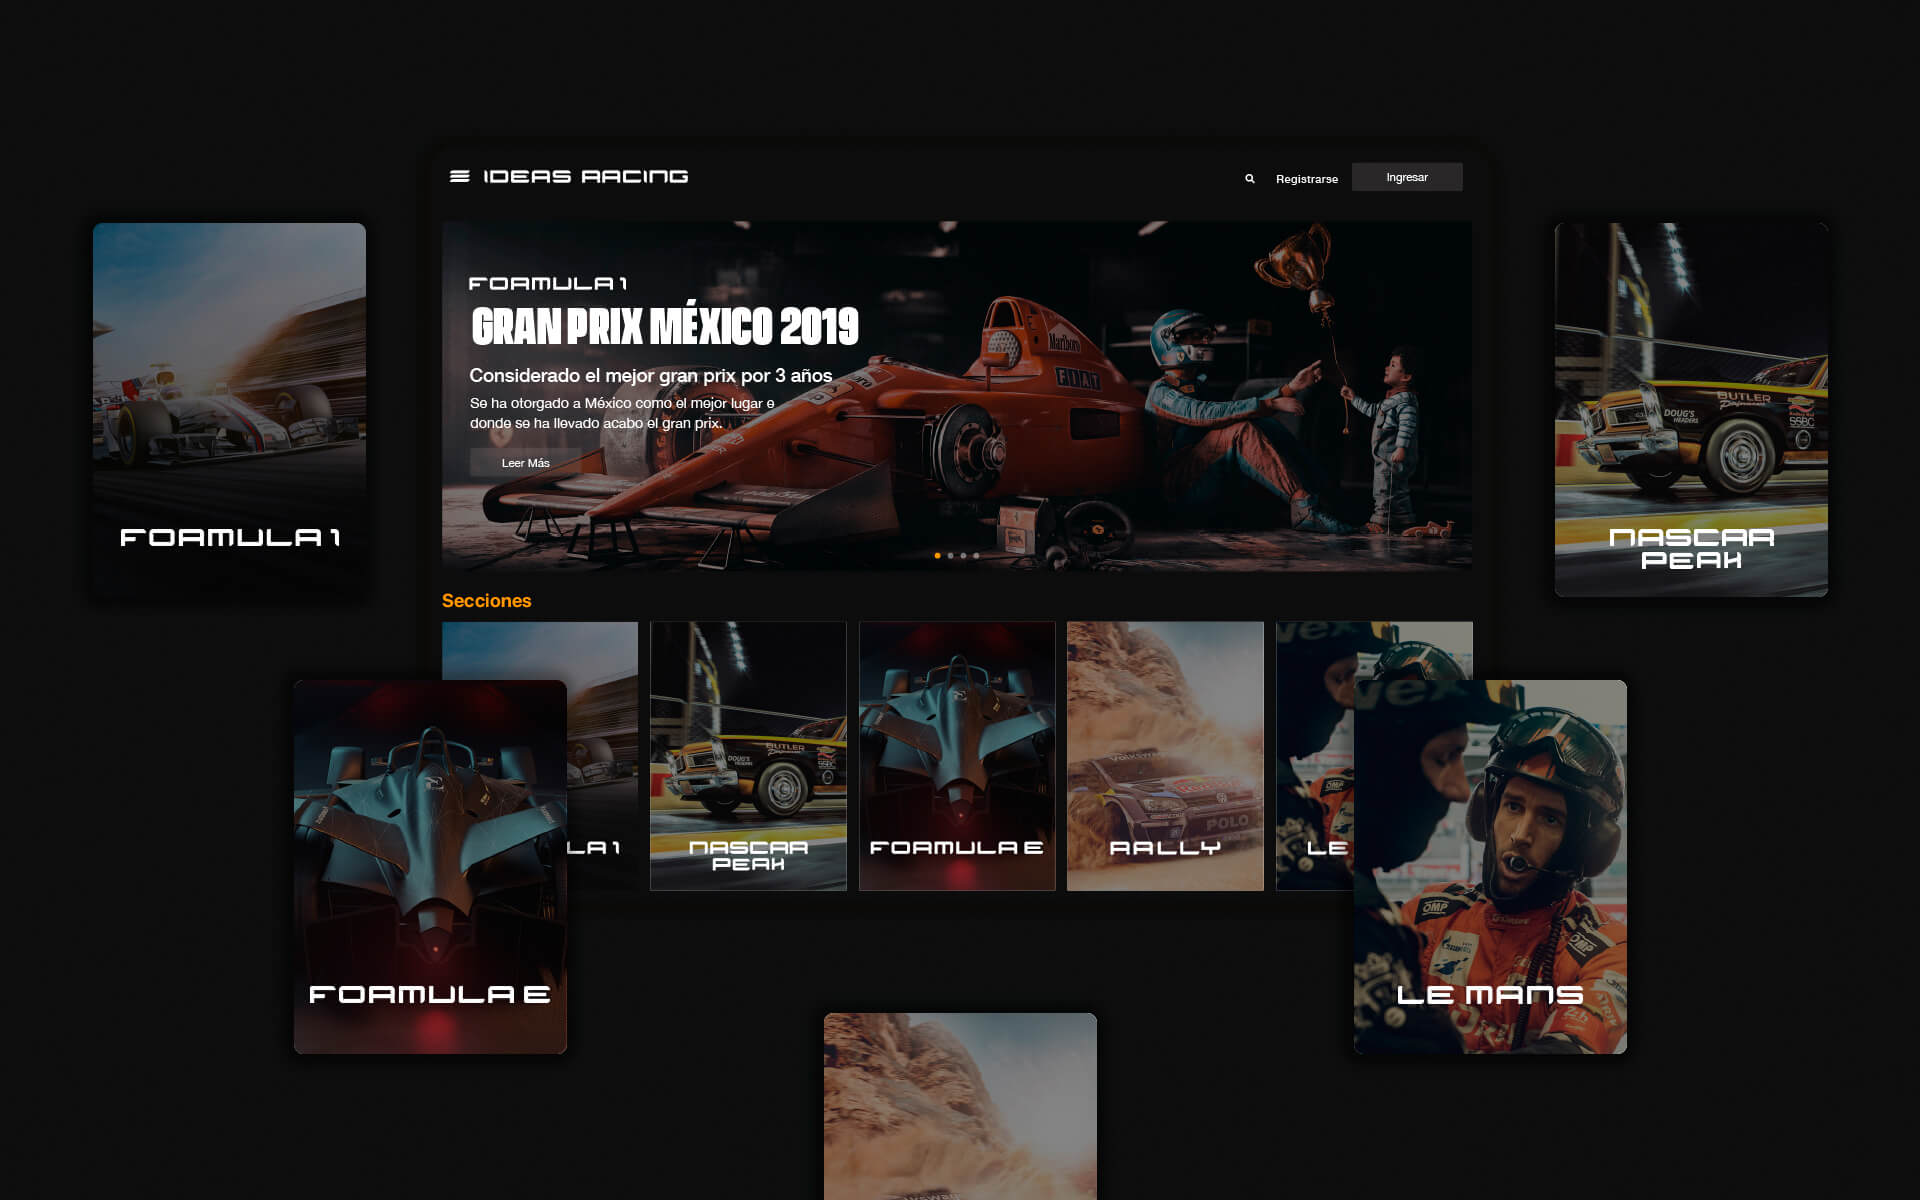The image size is (1920, 1200).
Task: Click the large Nascar Peak floating card
Action: click(x=1691, y=409)
